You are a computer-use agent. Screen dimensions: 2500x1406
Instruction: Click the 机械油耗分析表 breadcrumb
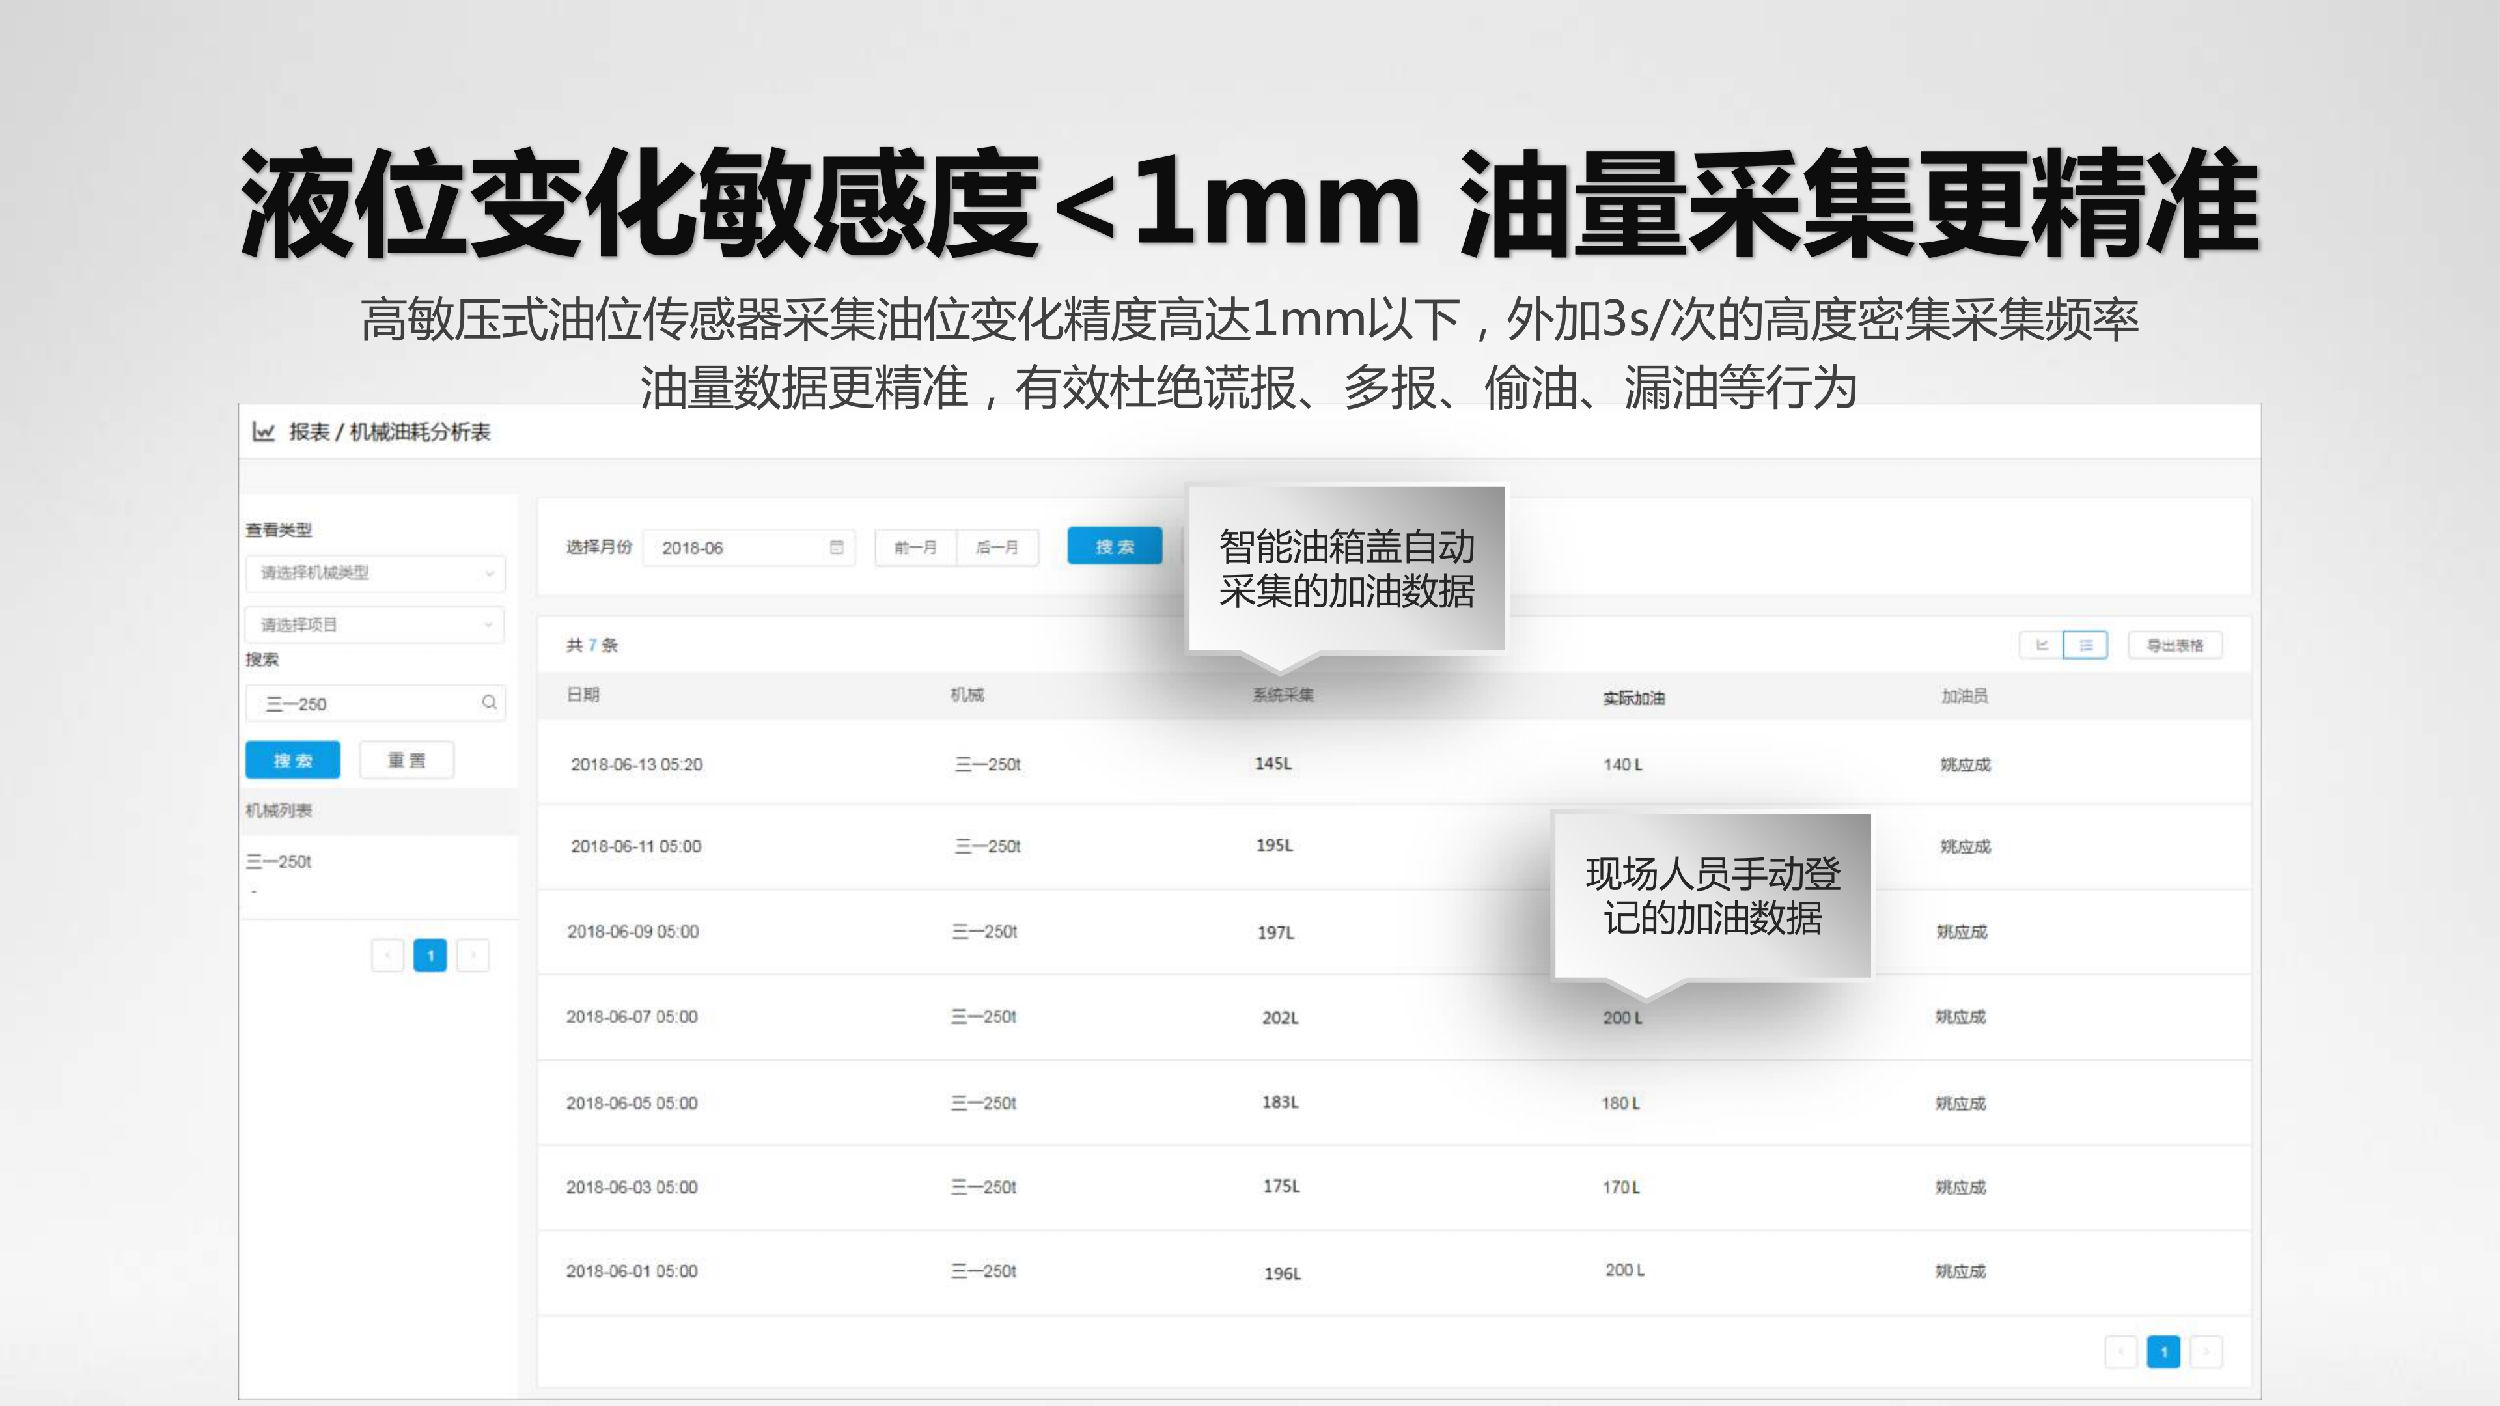[420, 432]
